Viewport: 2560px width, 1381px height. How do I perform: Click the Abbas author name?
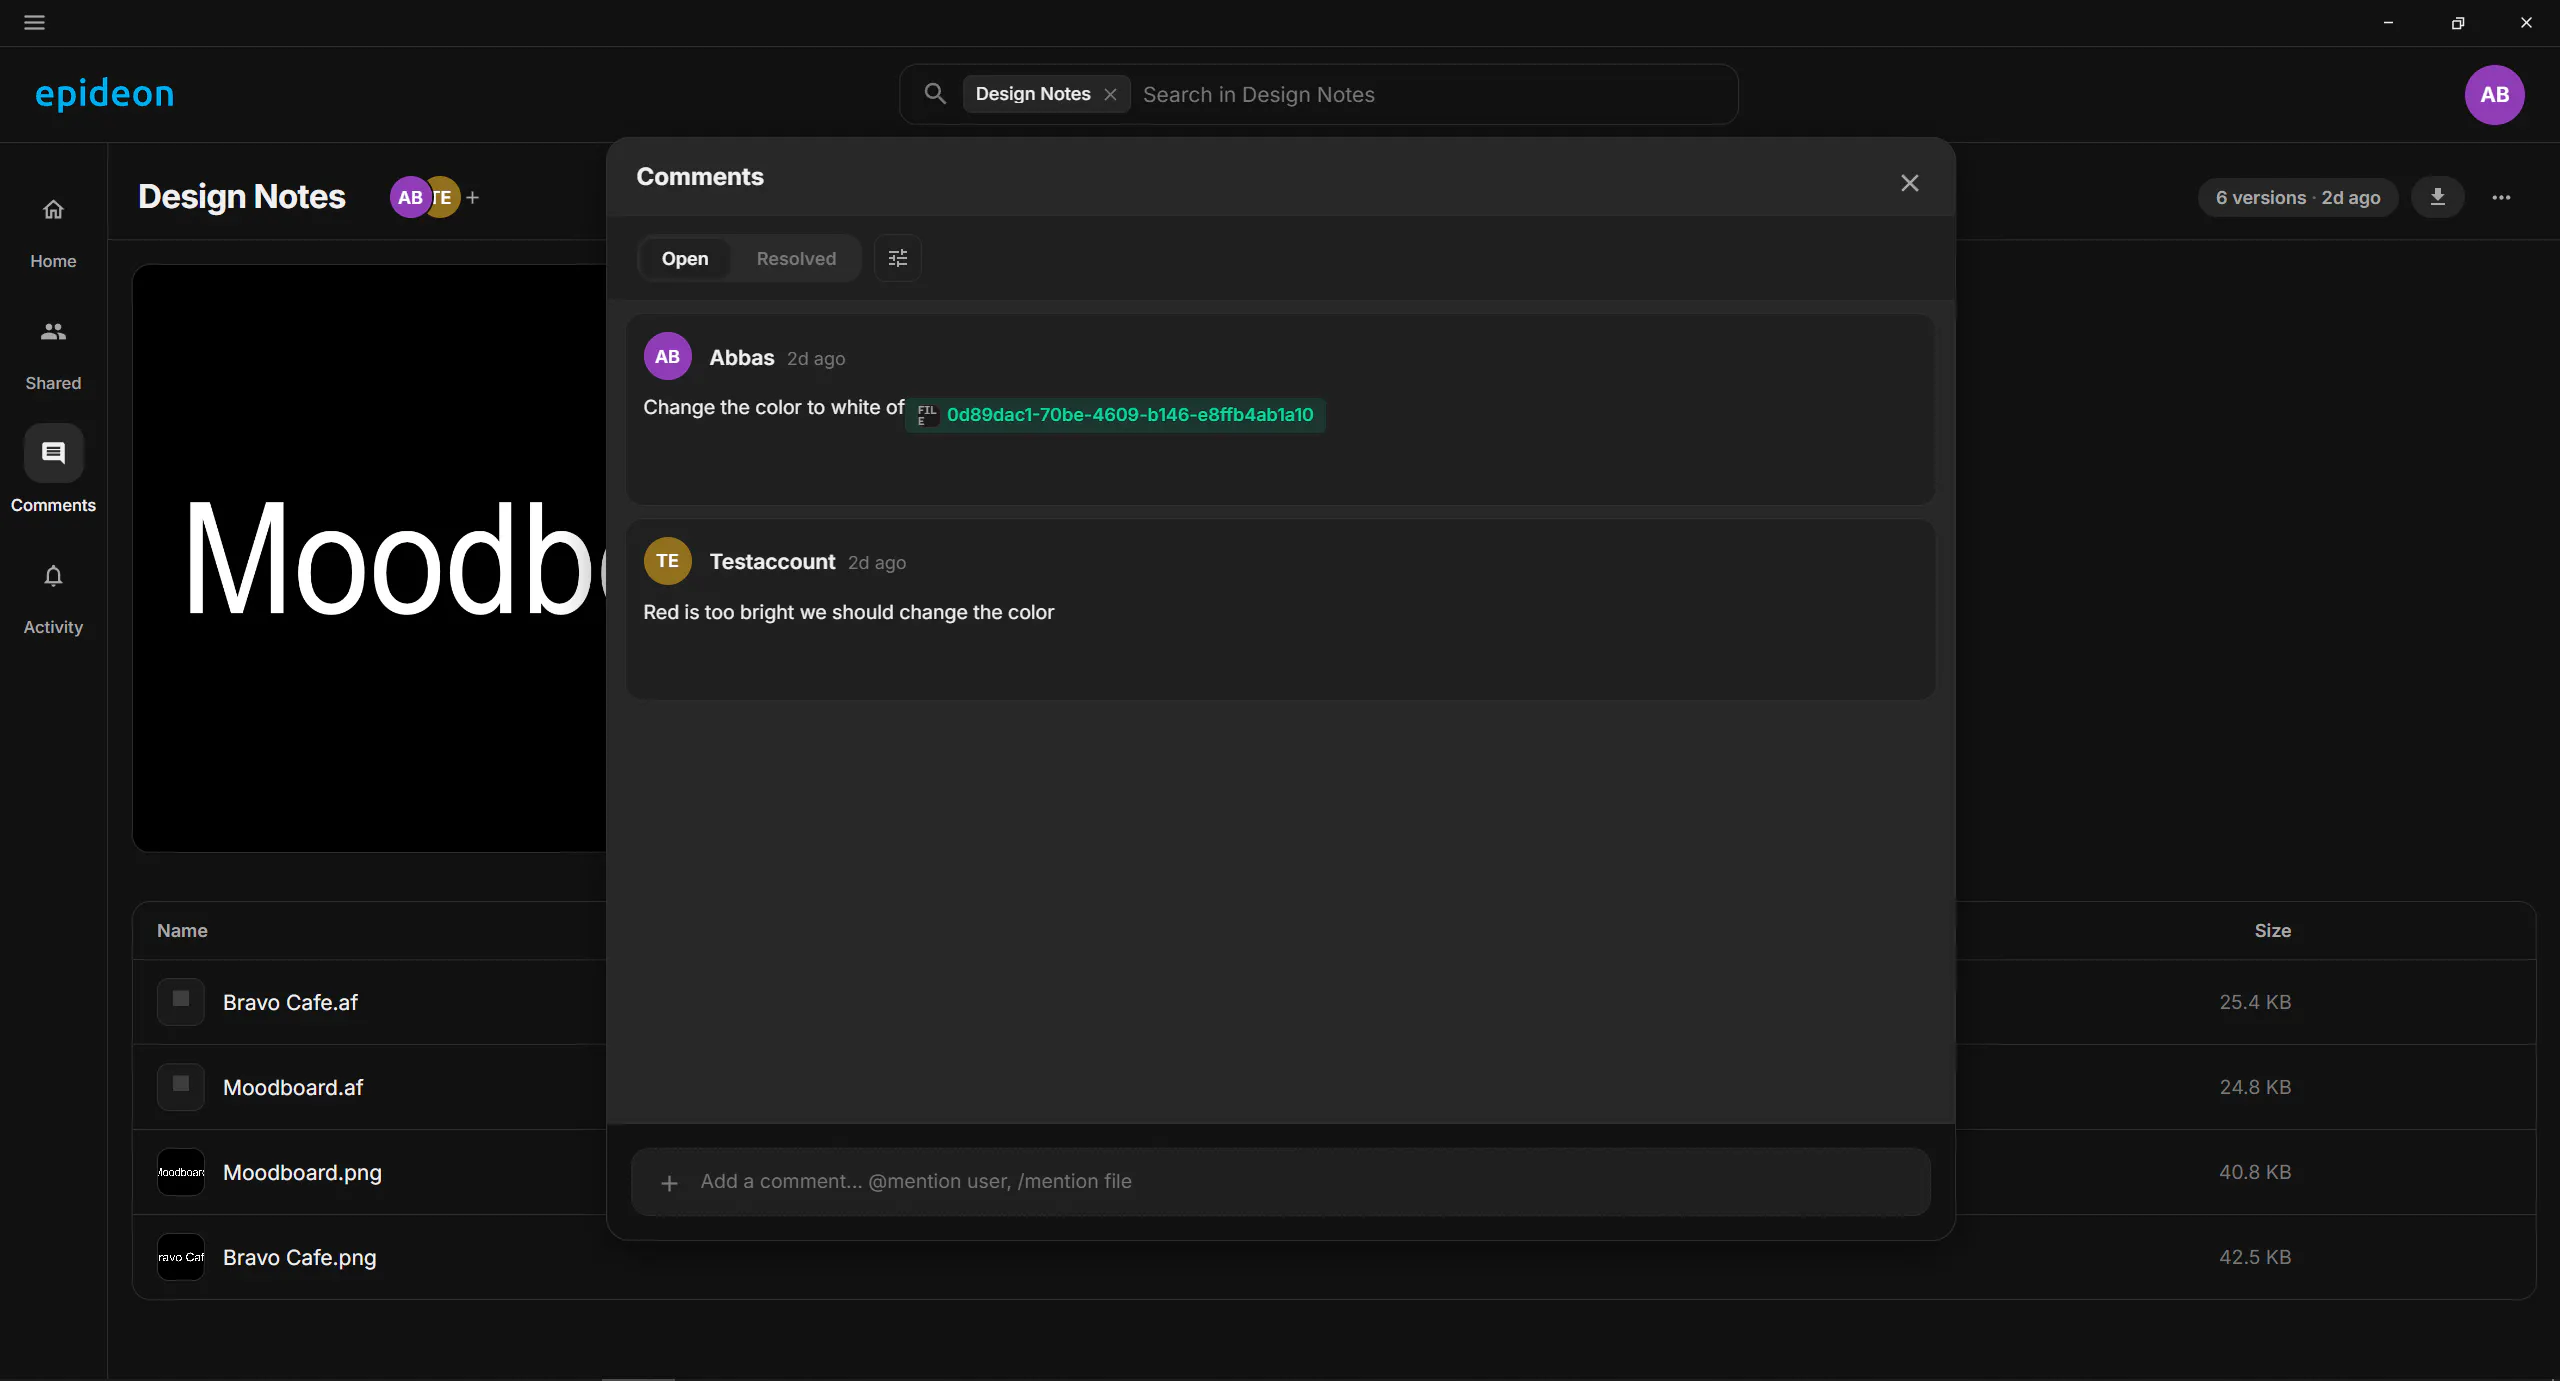pyautogui.click(x=742, y=358)
